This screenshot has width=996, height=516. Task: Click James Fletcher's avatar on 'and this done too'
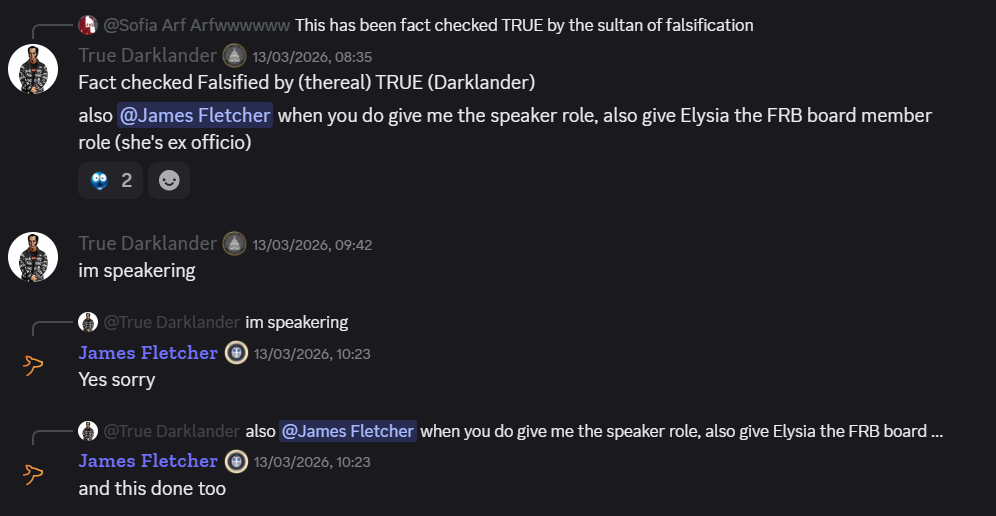[33, 474]
